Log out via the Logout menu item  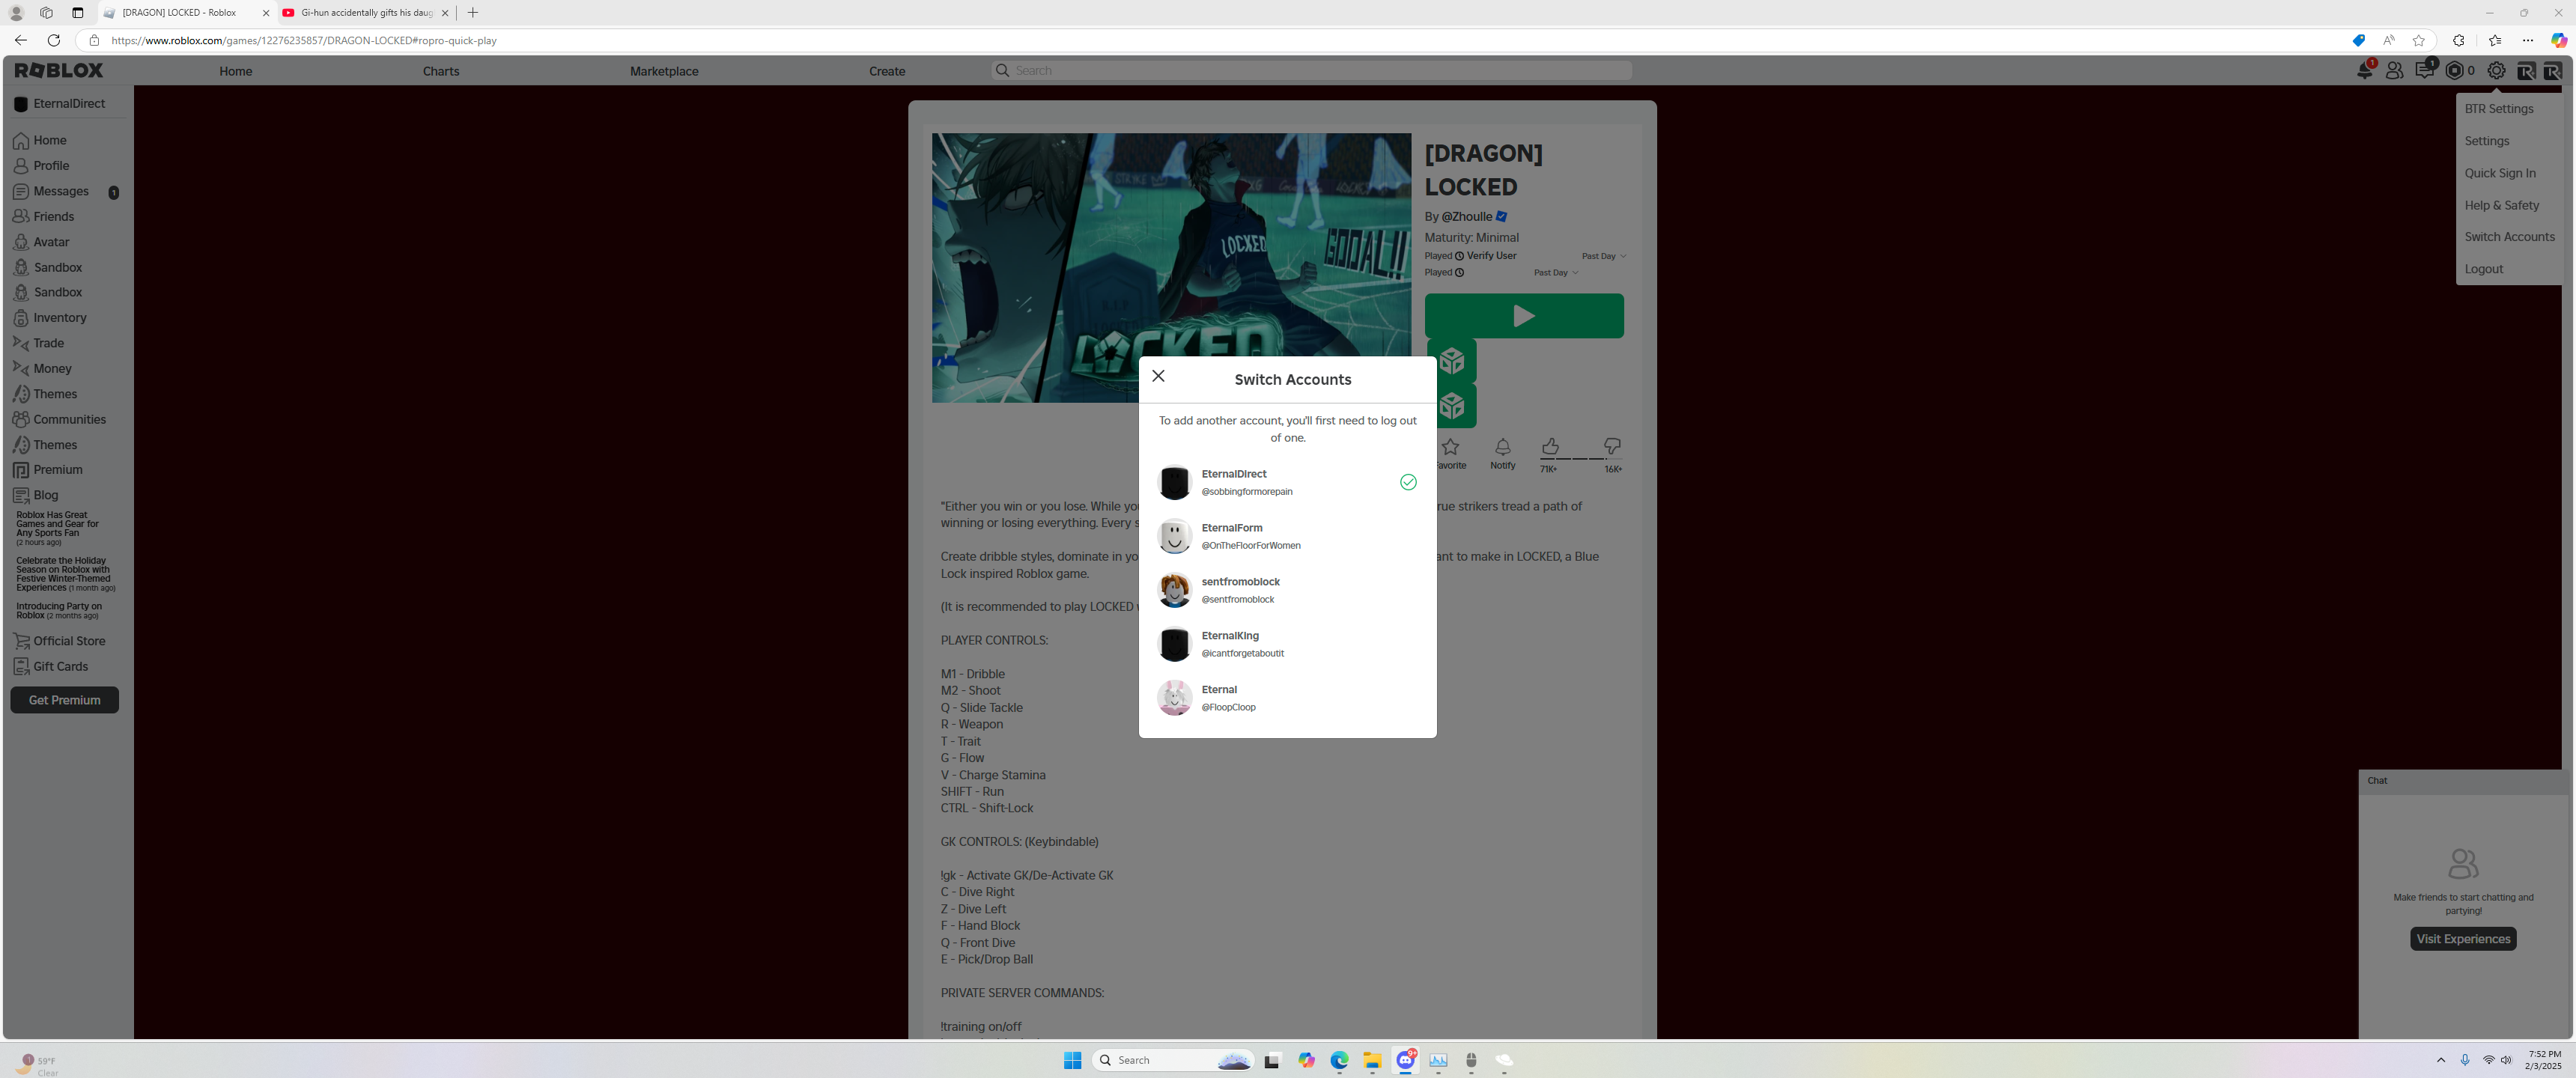[x=2483, y=269]
